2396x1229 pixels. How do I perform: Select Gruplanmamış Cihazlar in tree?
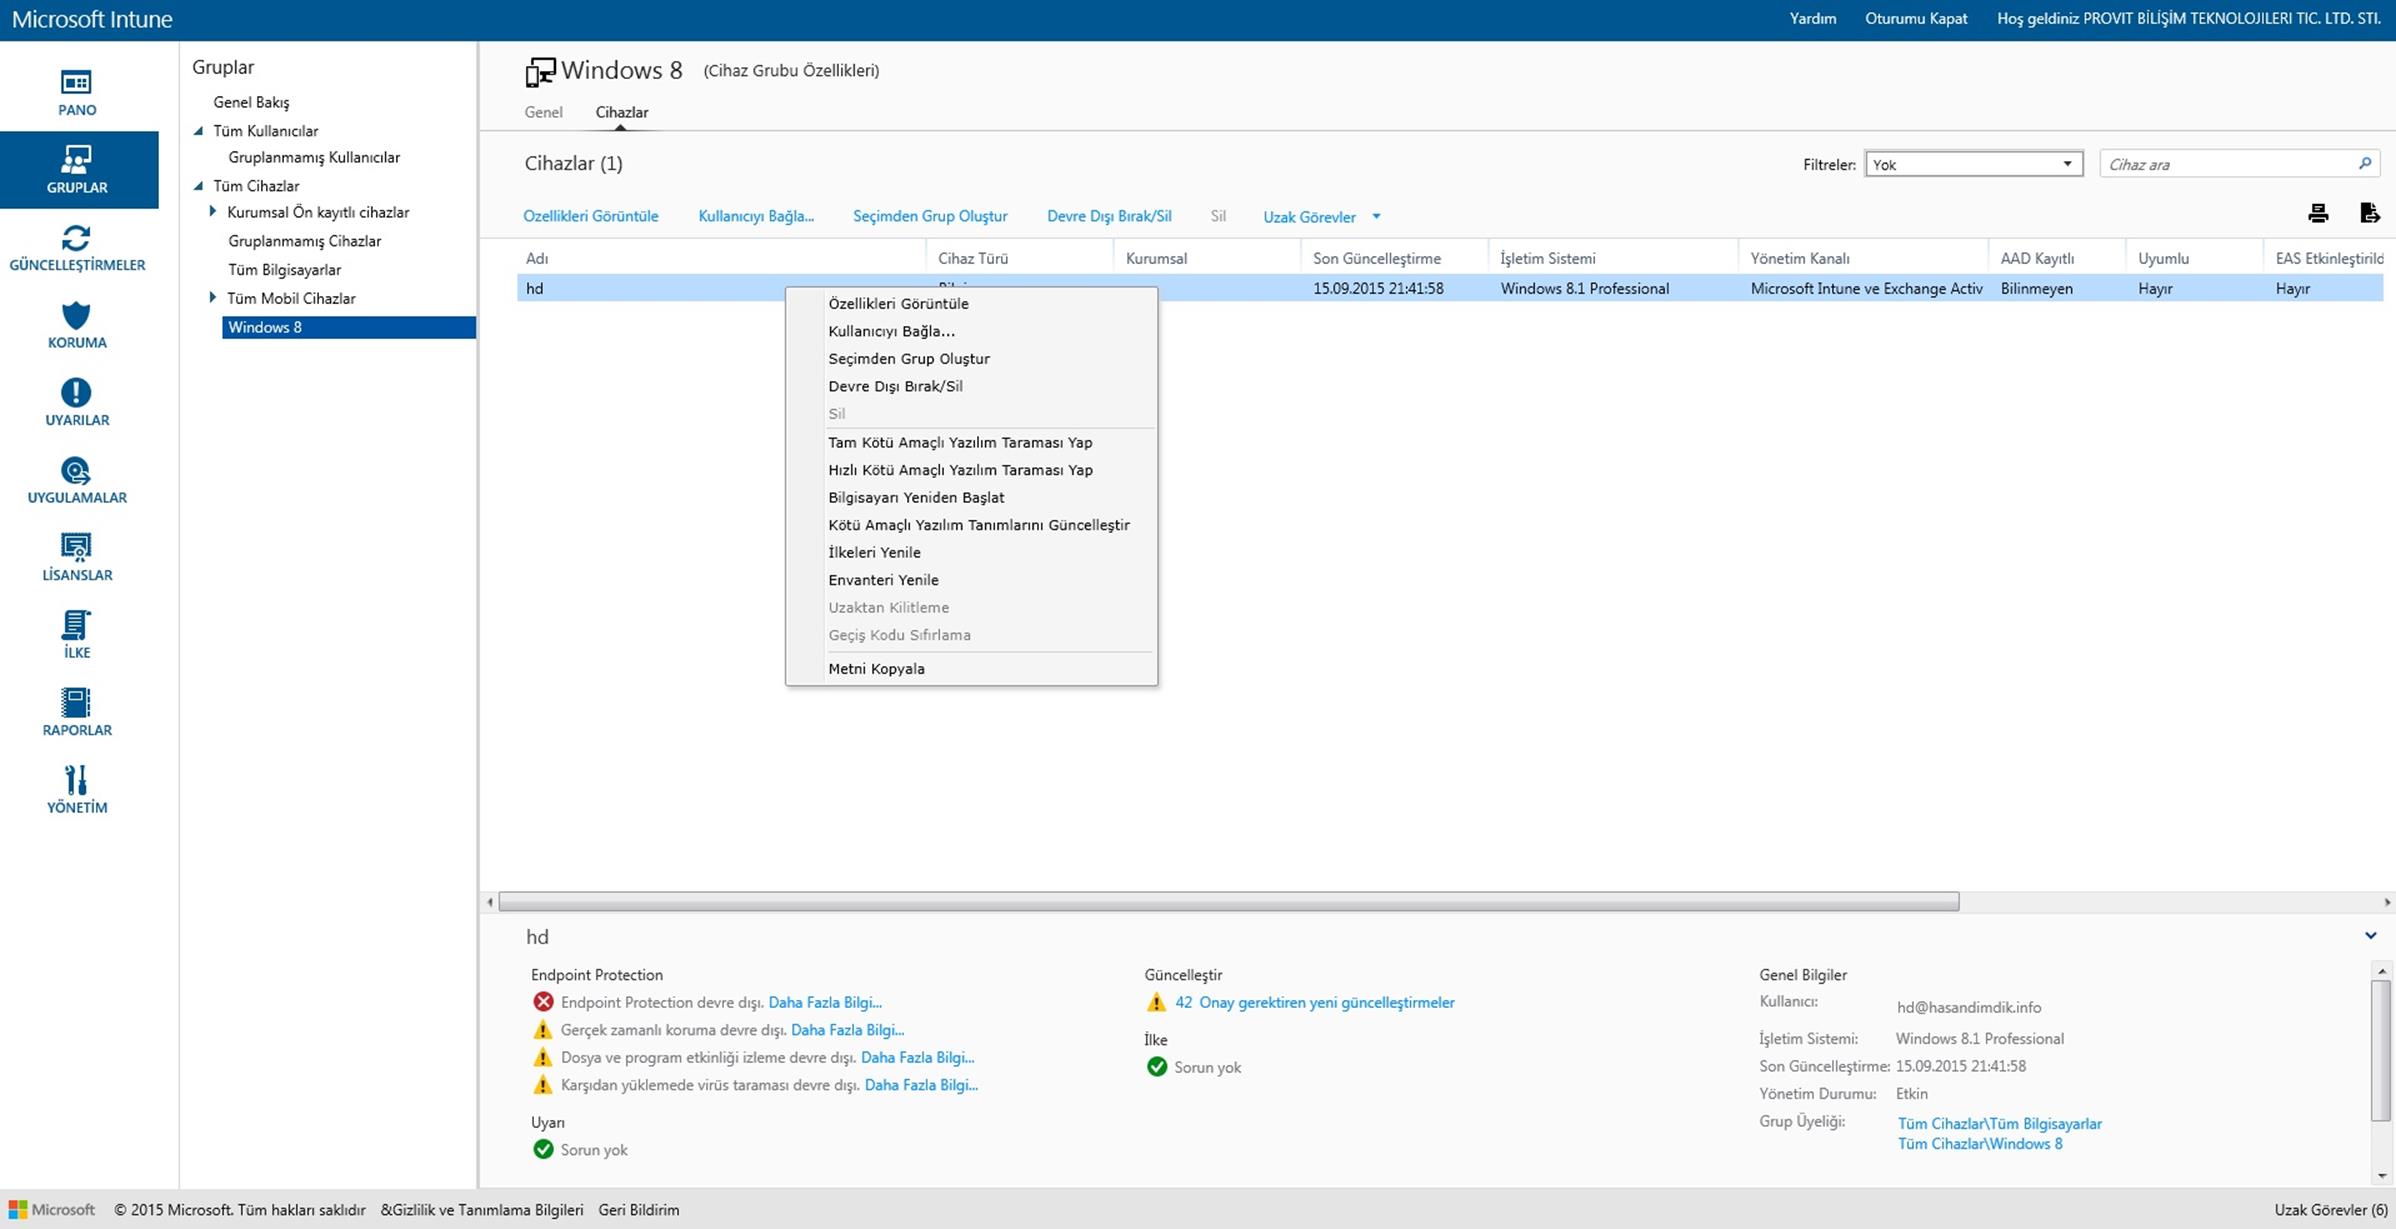point(304,241)
